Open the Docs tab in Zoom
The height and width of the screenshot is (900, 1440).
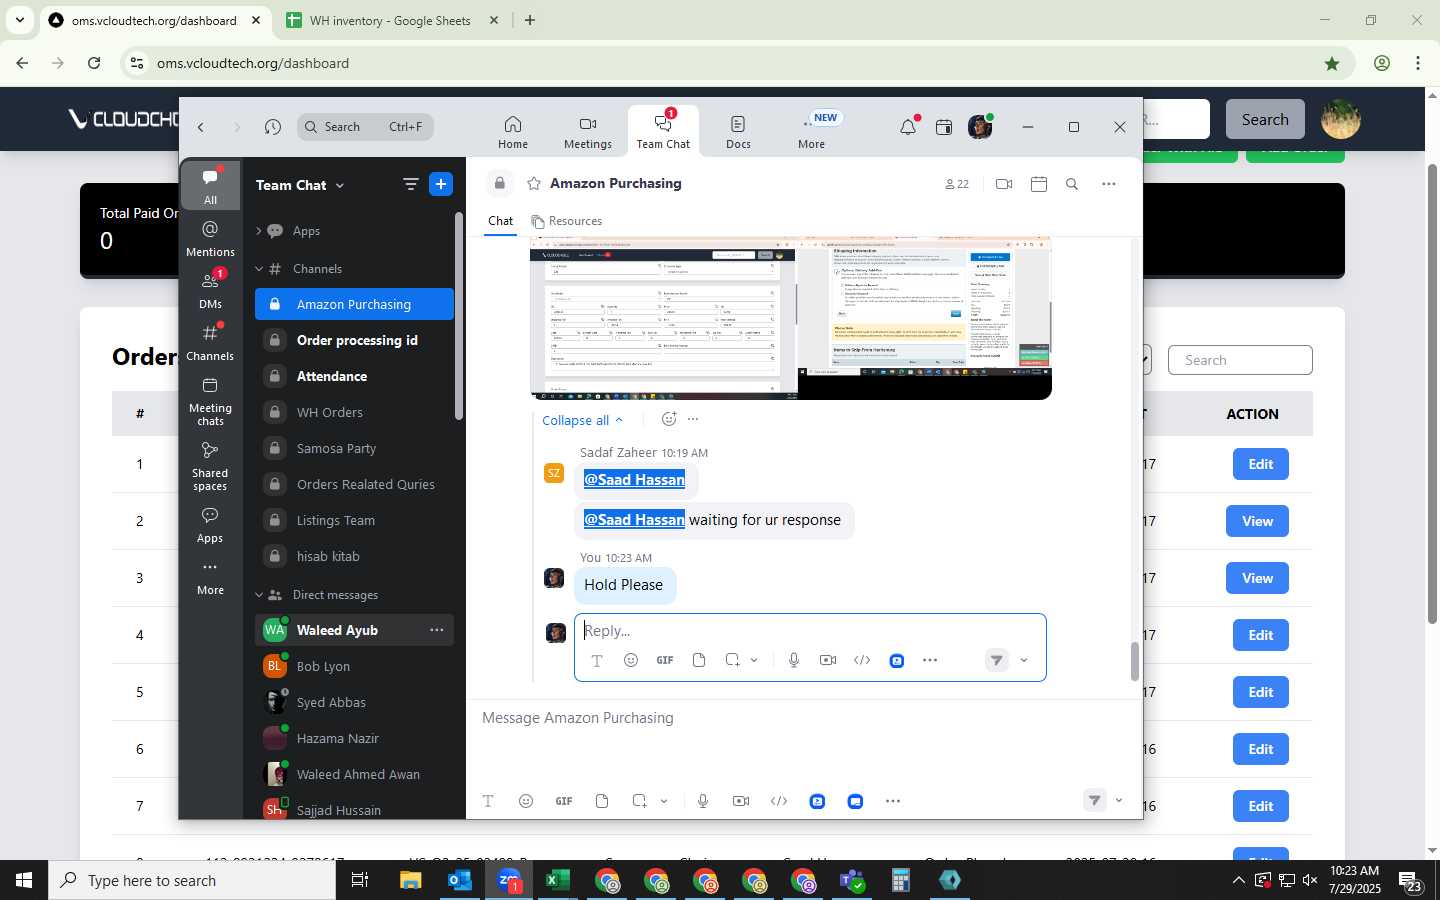(738, 131)
